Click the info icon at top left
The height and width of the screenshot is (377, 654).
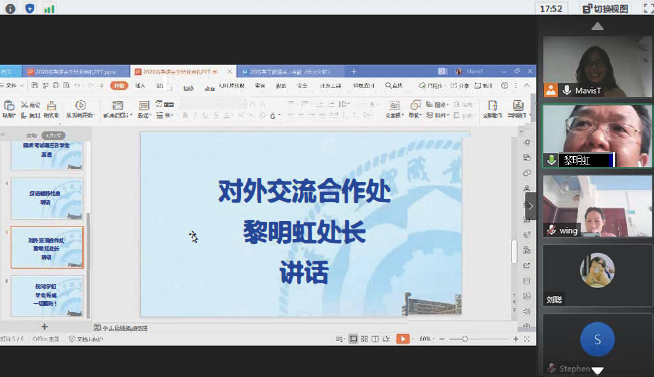[x=10, y=8]
